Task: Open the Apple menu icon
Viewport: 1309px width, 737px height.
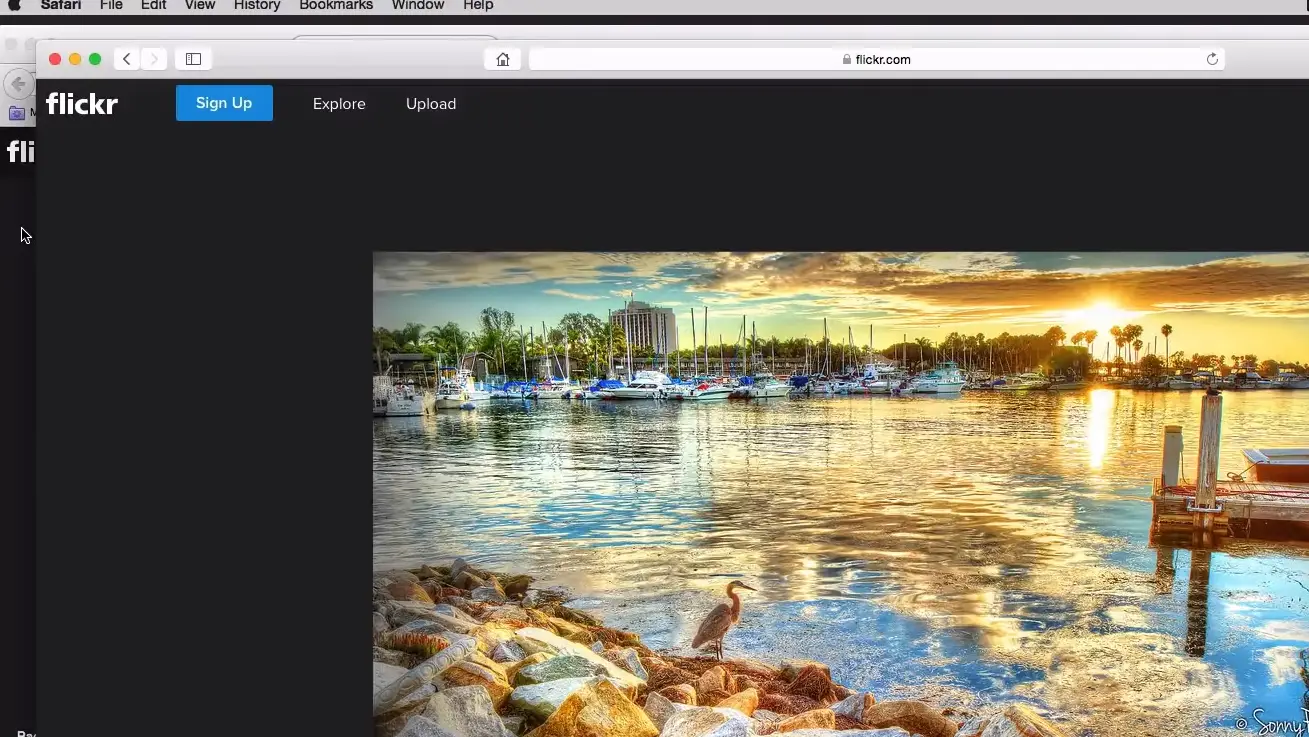Action: [x=13, y=6]
